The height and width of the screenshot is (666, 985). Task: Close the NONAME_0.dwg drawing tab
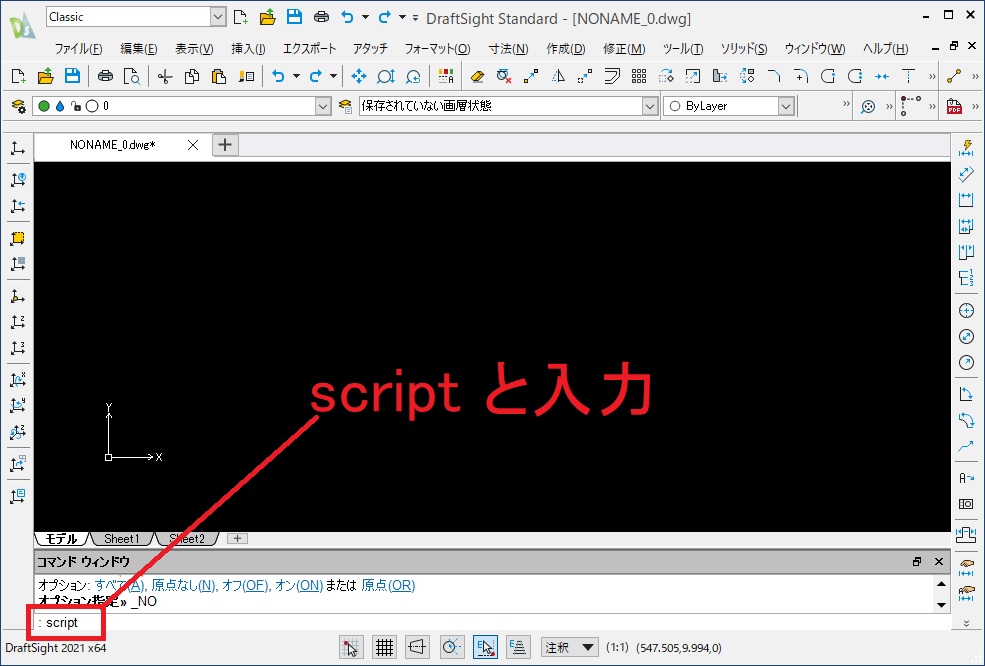pyautogui.click(x=193, y=145)
